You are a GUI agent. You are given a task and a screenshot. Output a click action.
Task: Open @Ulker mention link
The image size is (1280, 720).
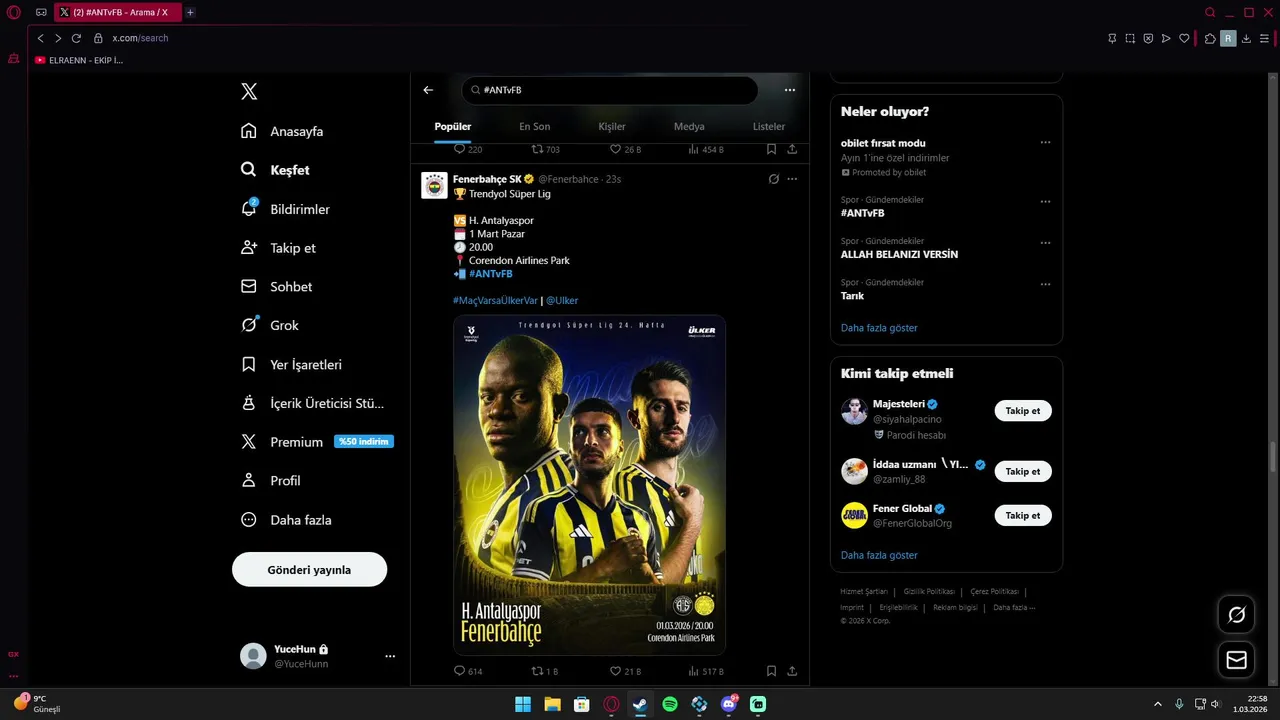point(562,301)
